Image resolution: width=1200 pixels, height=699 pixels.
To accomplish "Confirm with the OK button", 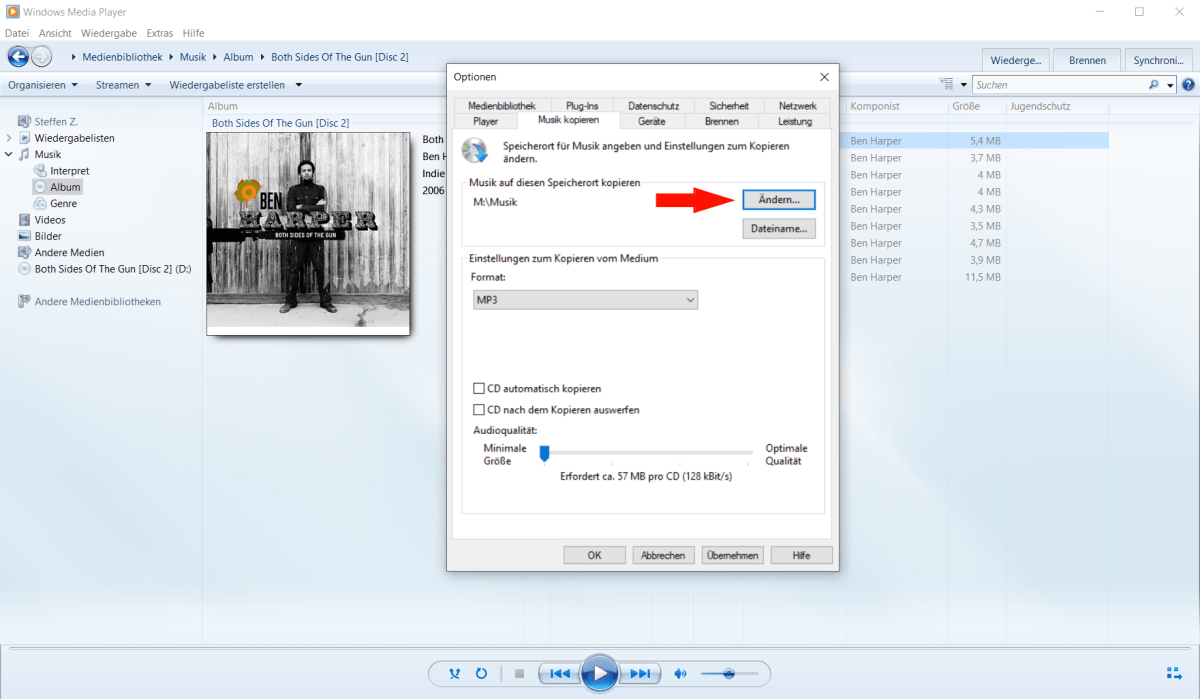I will pyautogui.click(x=594, y=555).
